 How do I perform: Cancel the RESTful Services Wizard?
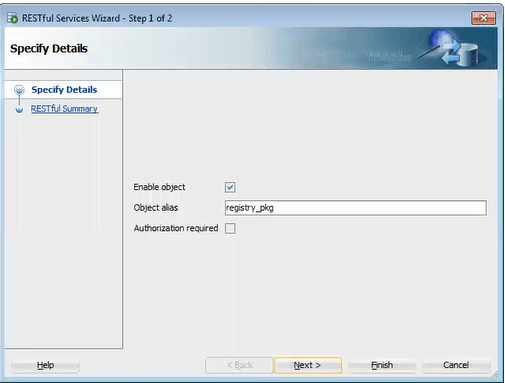coord(456,365)
